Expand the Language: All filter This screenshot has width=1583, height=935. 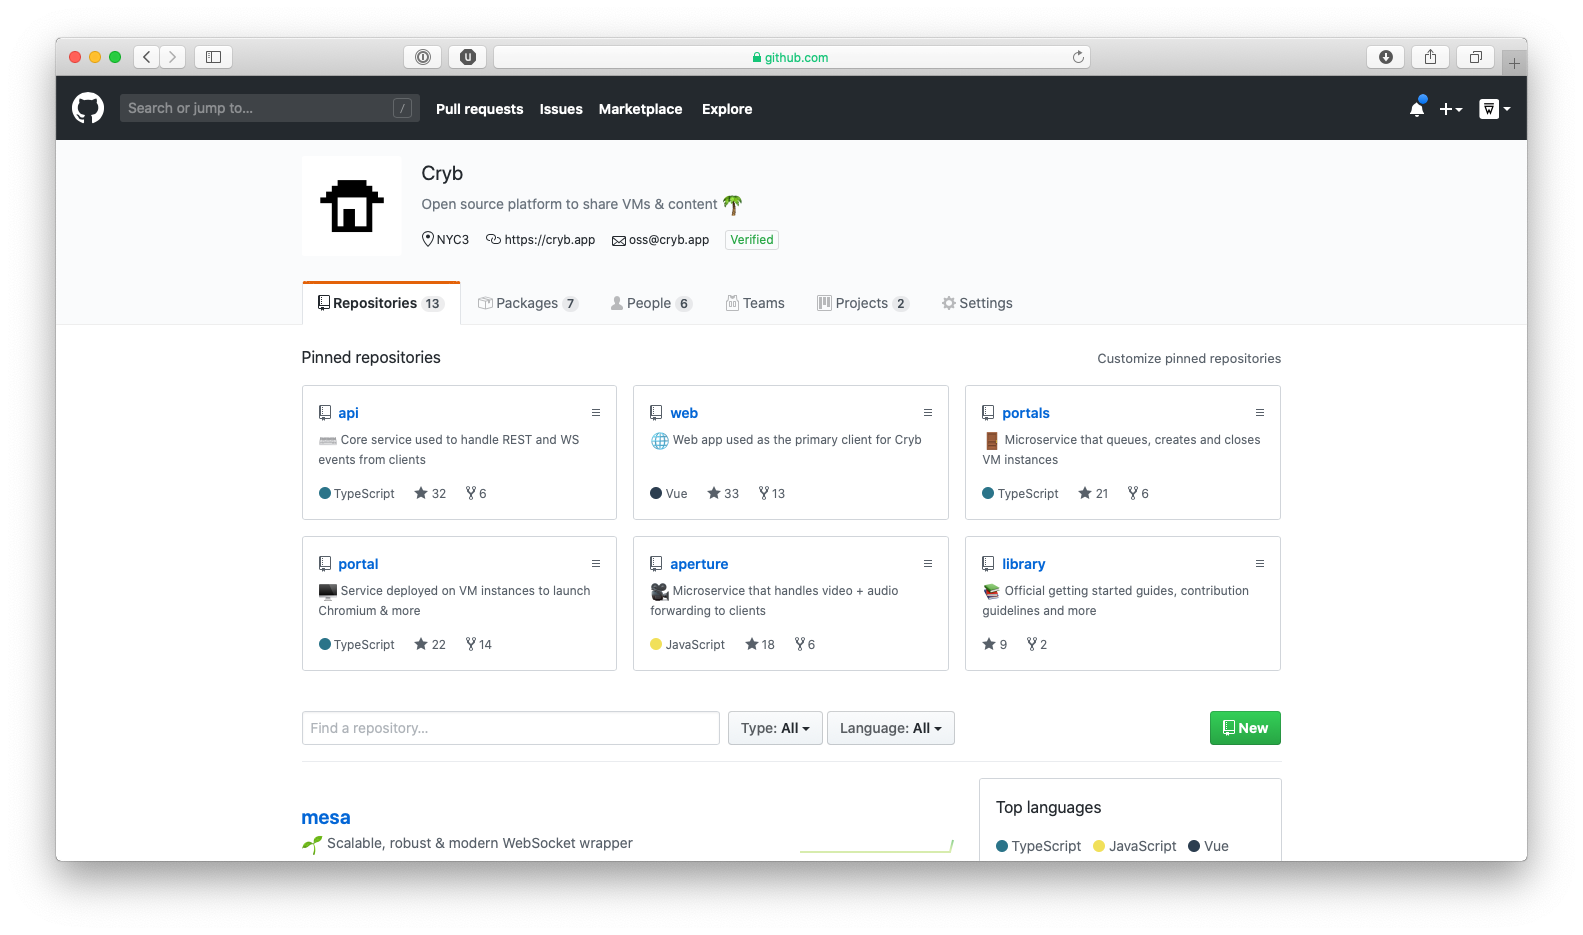pos(890,728)
